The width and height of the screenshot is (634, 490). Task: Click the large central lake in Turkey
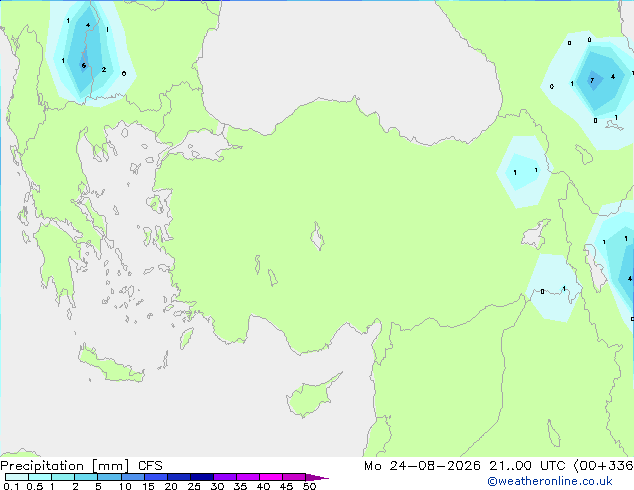(317, 236)
